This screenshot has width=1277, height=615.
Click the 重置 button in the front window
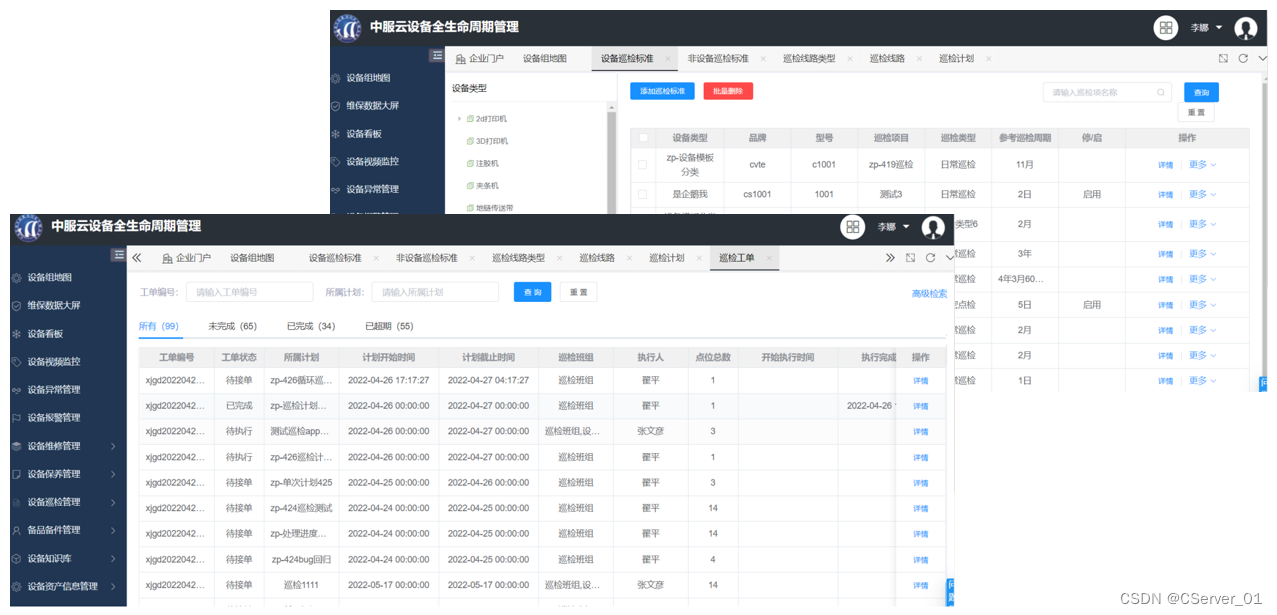point(578,292)
